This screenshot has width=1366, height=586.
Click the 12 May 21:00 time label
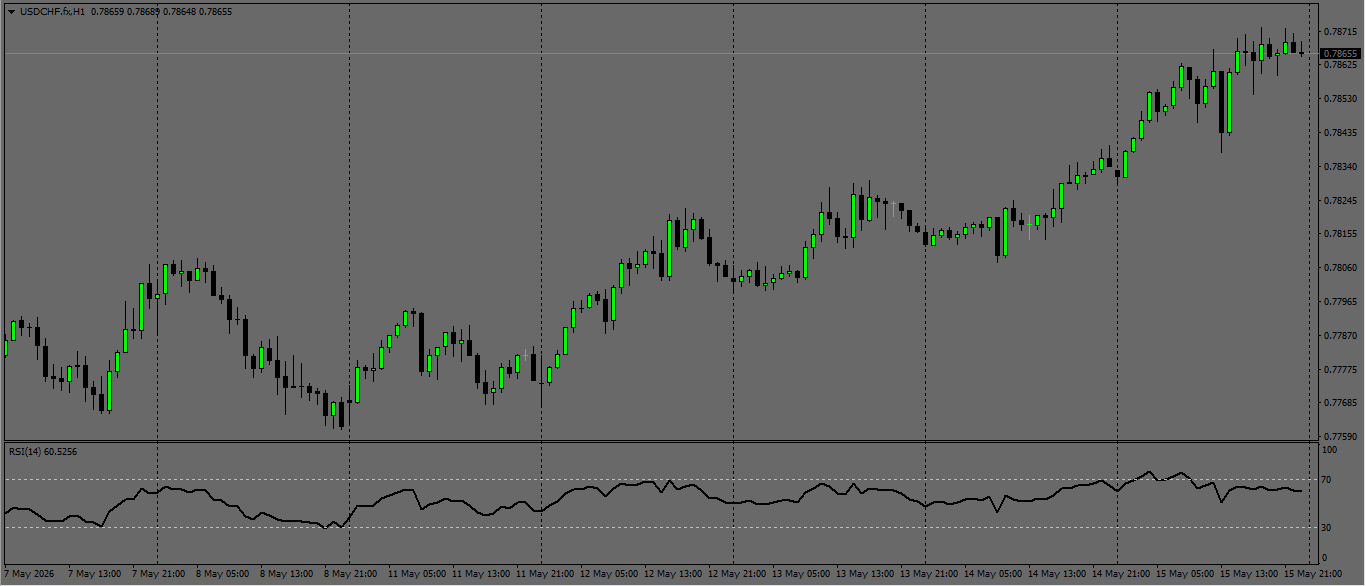click(x=736, y=575)
